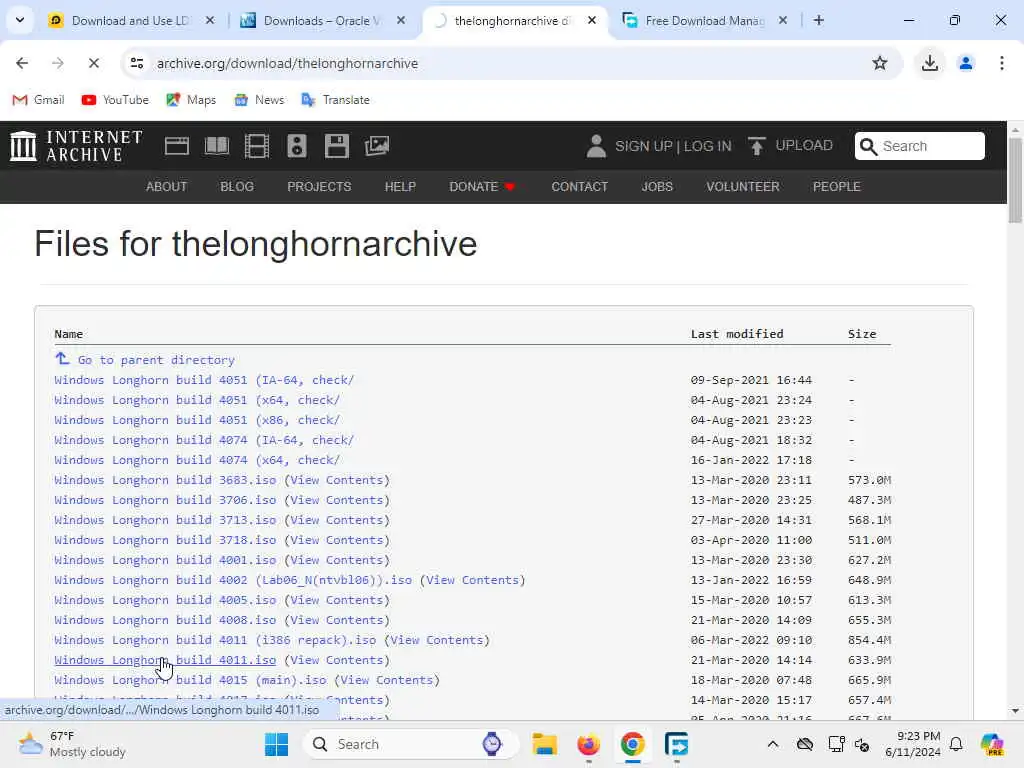Open the ABOUT menu item
Viewport: 1024px width, 768px height.
167,187
